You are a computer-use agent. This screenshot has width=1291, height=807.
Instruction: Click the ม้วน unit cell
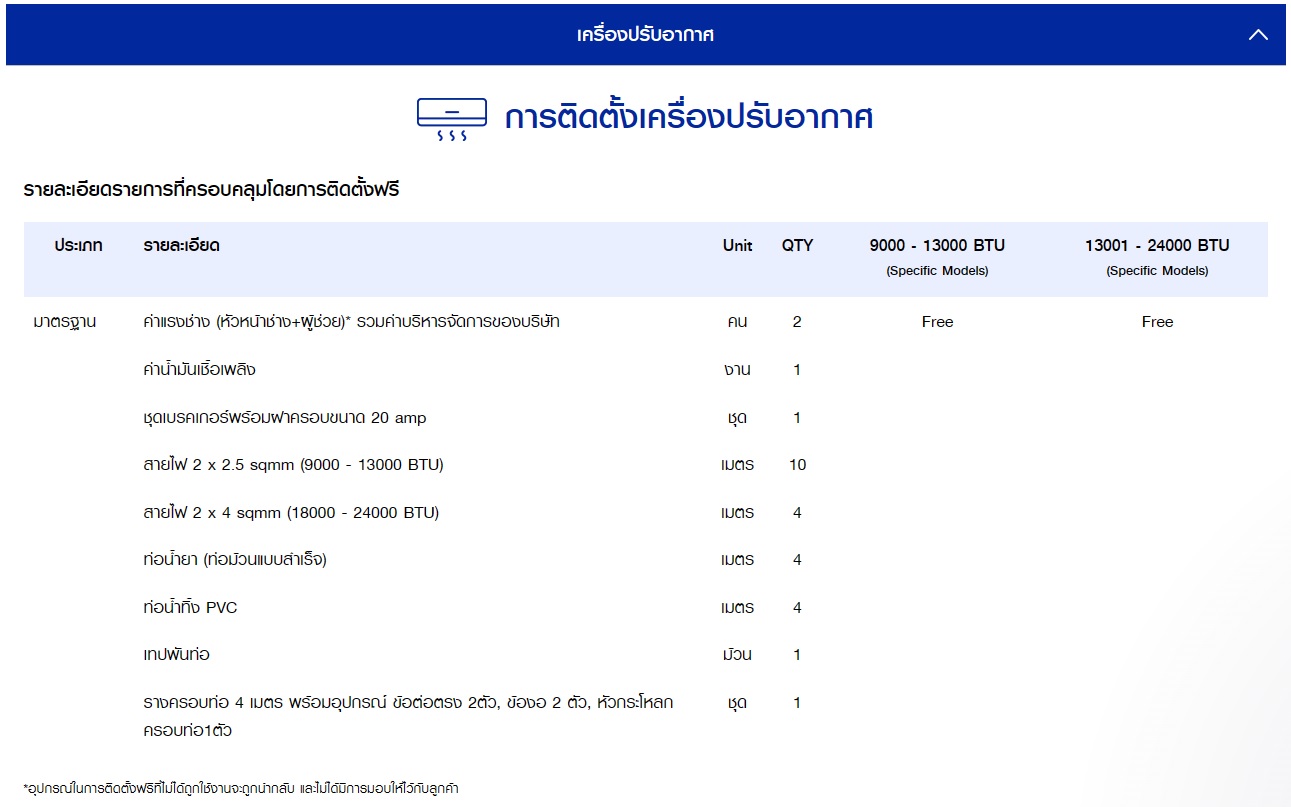[x=738, y=655]
